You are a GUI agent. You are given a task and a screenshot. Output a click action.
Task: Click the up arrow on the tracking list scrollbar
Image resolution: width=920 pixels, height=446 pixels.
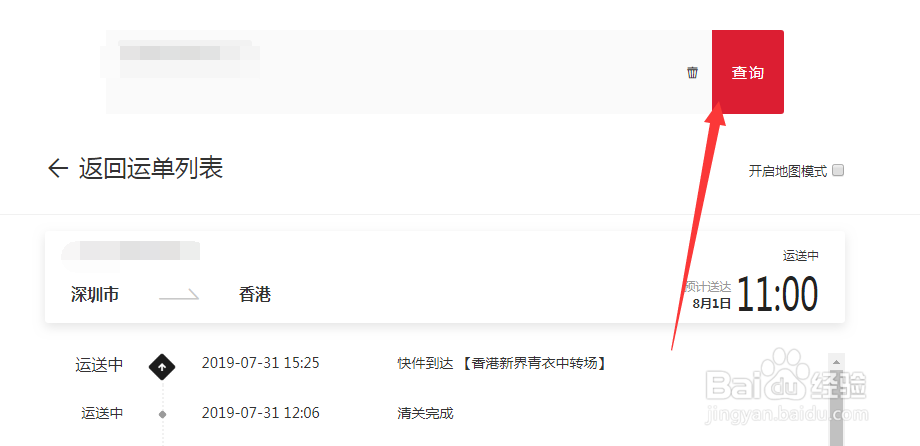837,360
